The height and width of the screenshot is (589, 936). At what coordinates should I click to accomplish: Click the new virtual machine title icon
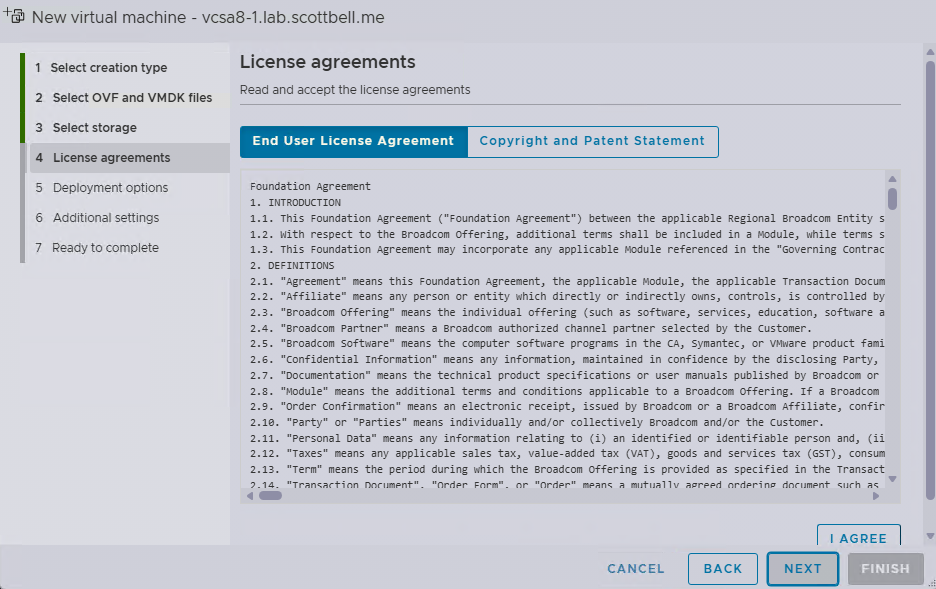pos(14,16)
